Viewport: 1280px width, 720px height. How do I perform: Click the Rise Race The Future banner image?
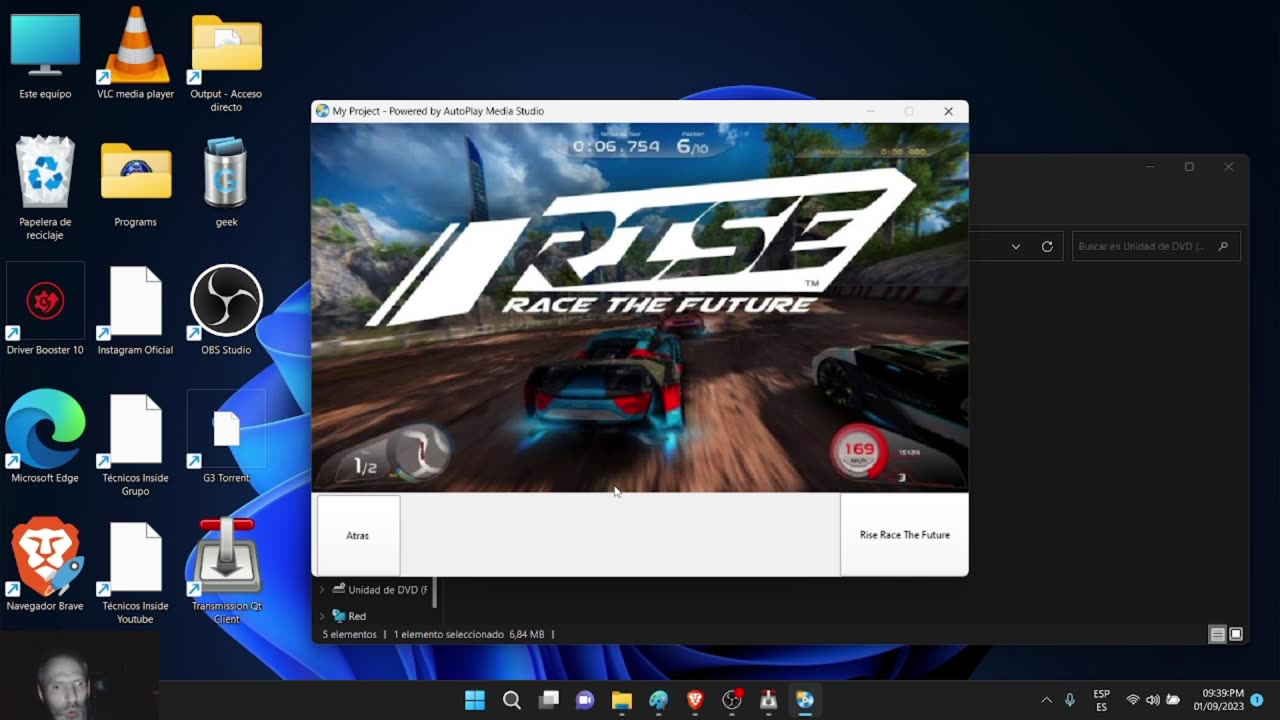[640, 307]
